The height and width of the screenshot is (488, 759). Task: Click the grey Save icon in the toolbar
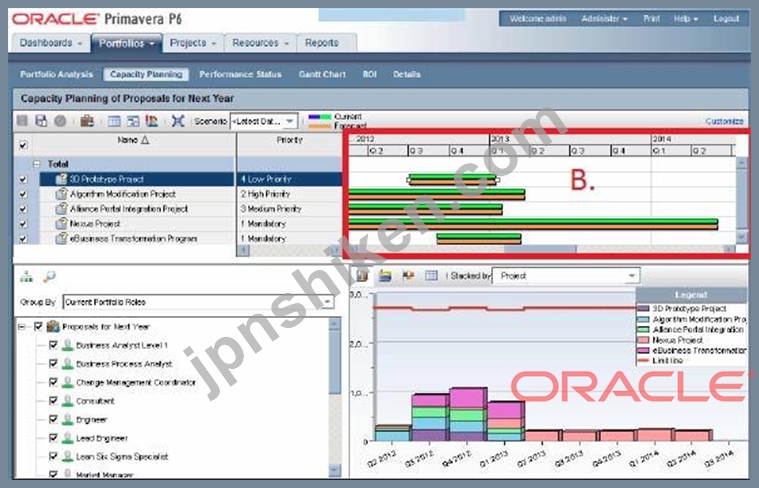pos(22,121)
